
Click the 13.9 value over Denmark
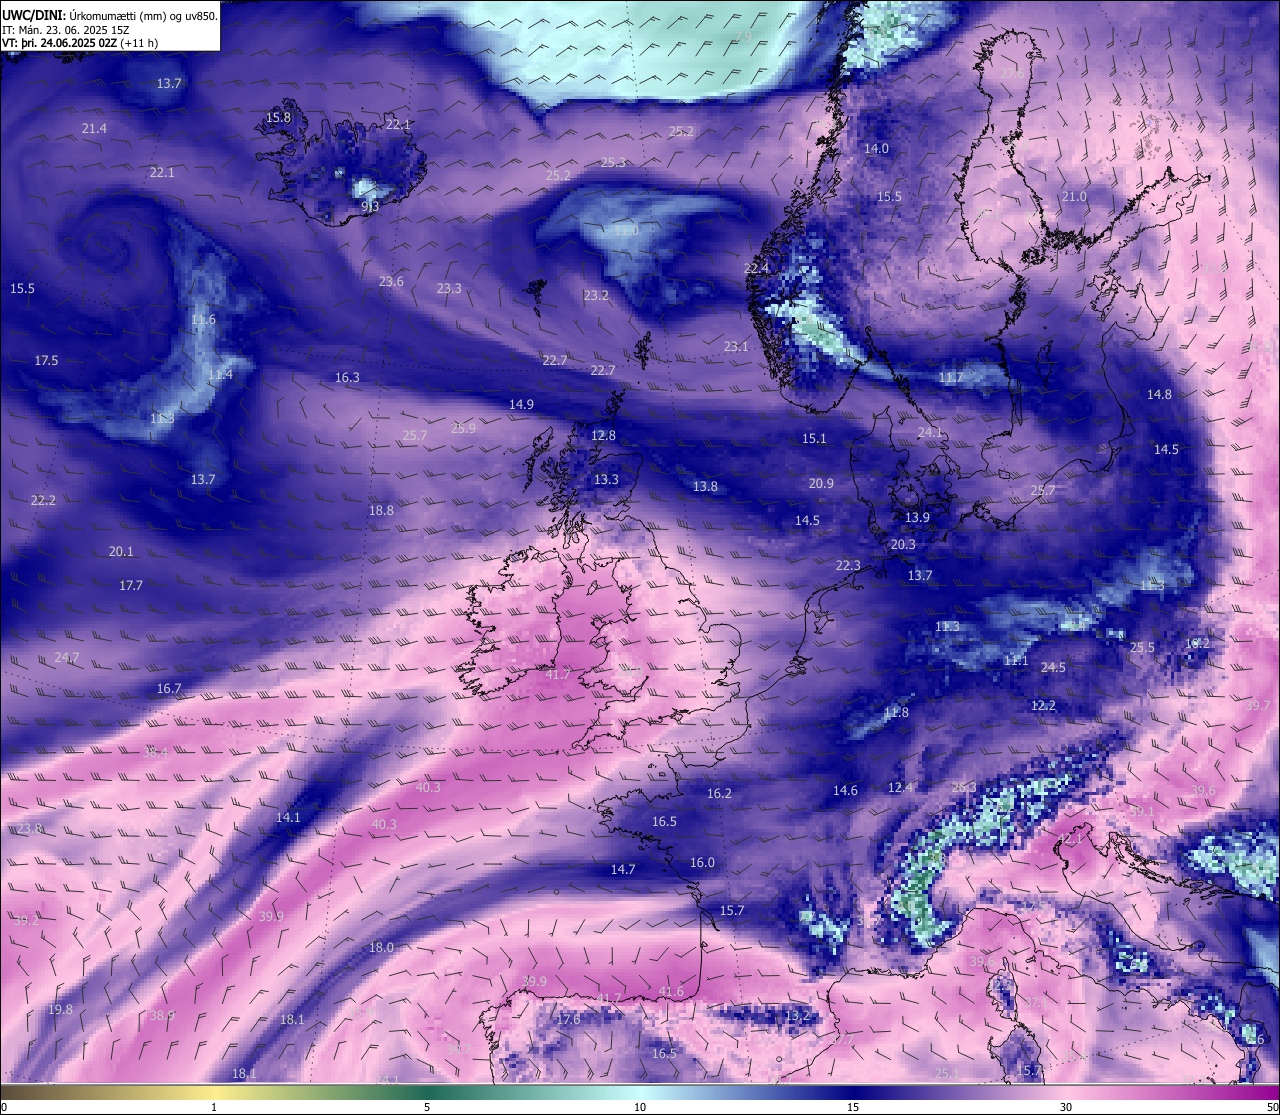[x=917, y=518]
